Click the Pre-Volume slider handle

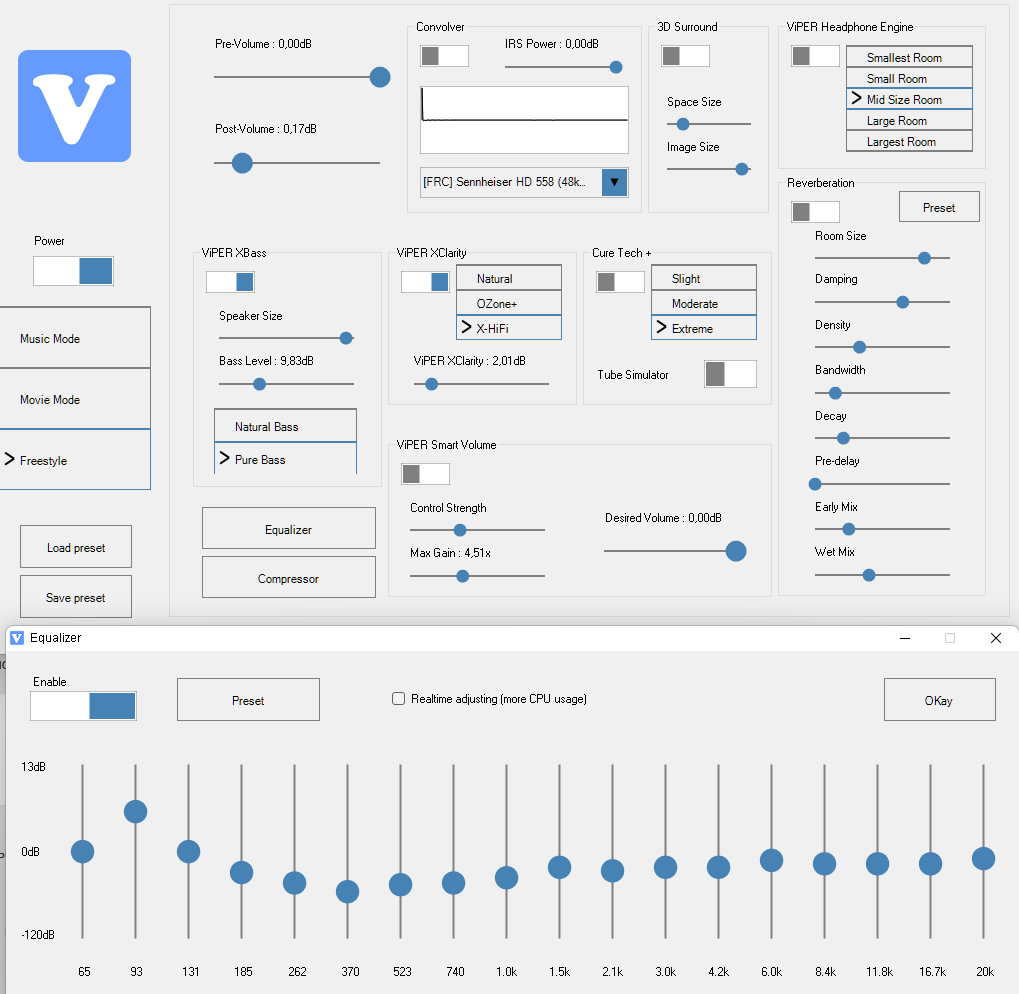click(380, 77)
